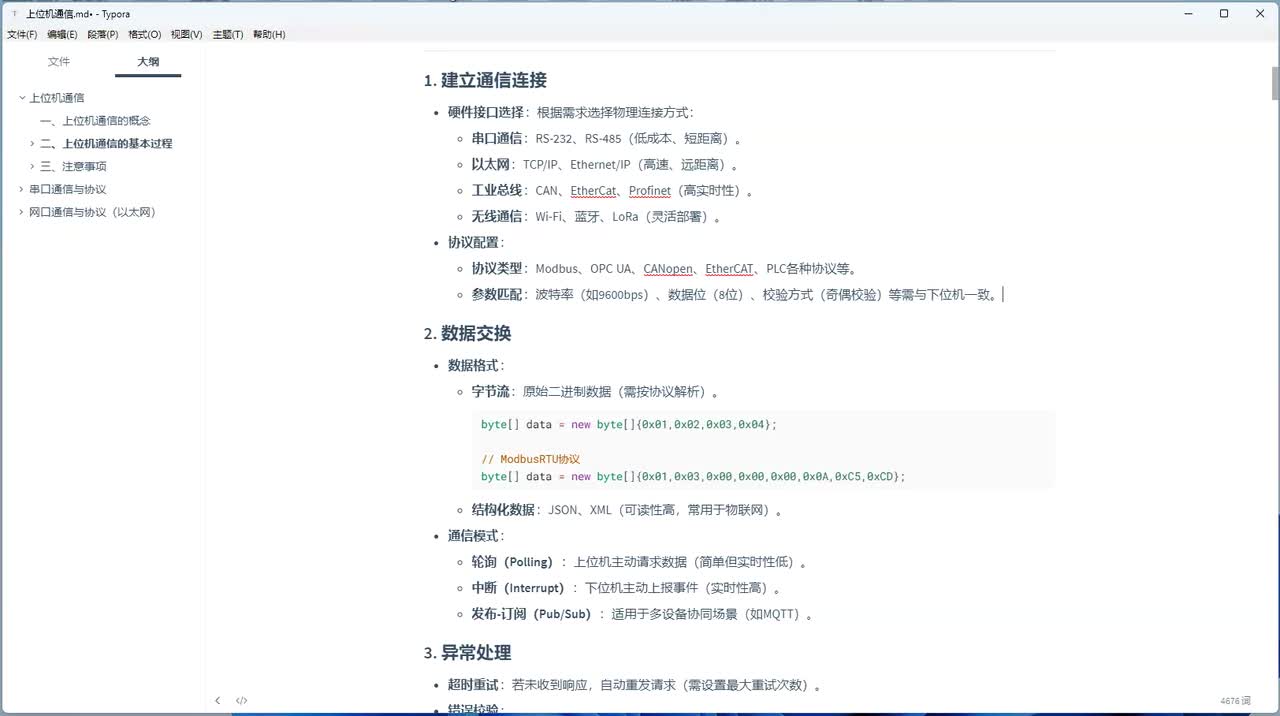Click the 串口通信 bullet line

[607, 139]
